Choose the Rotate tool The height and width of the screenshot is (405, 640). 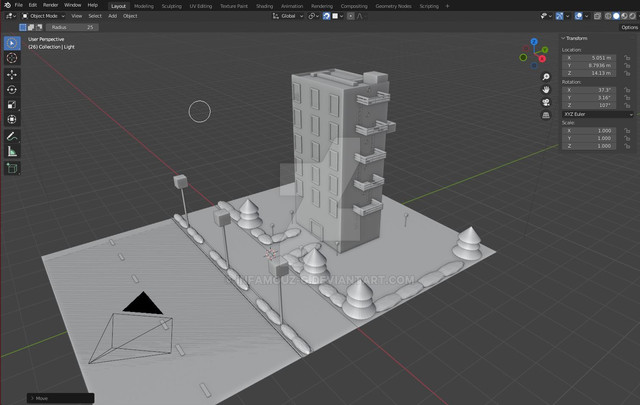tap(12, 90)
